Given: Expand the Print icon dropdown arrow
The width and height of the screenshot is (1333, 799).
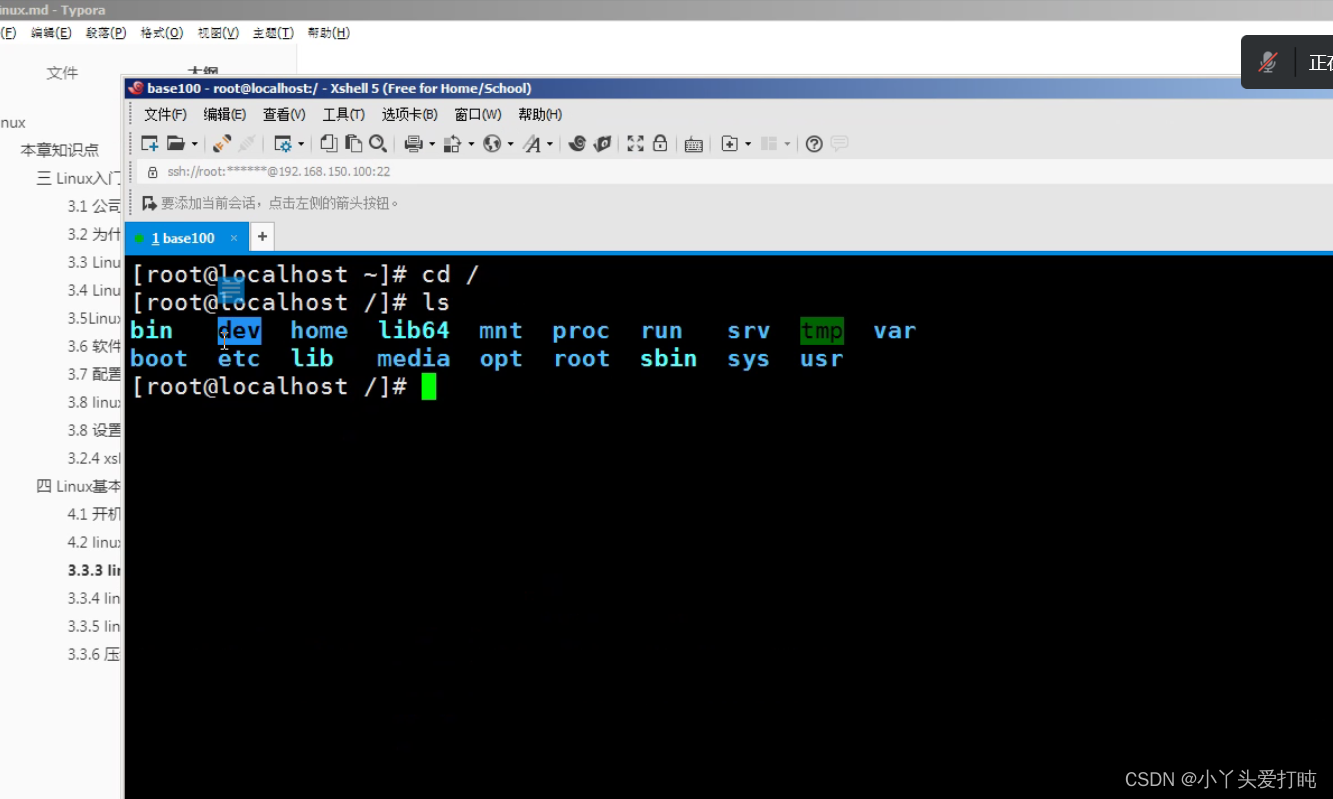Looking at the screenshot, I should click(432, 144).
